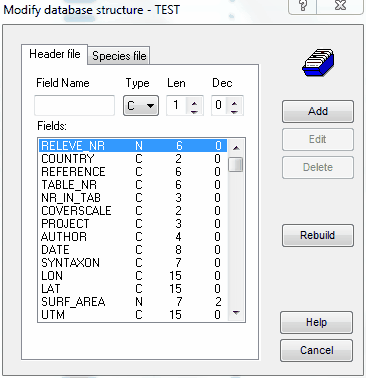366x378 pixels.
Task: Select the SURF_AREA field in list
Action: pyautogui.click(x=133, y=302)
